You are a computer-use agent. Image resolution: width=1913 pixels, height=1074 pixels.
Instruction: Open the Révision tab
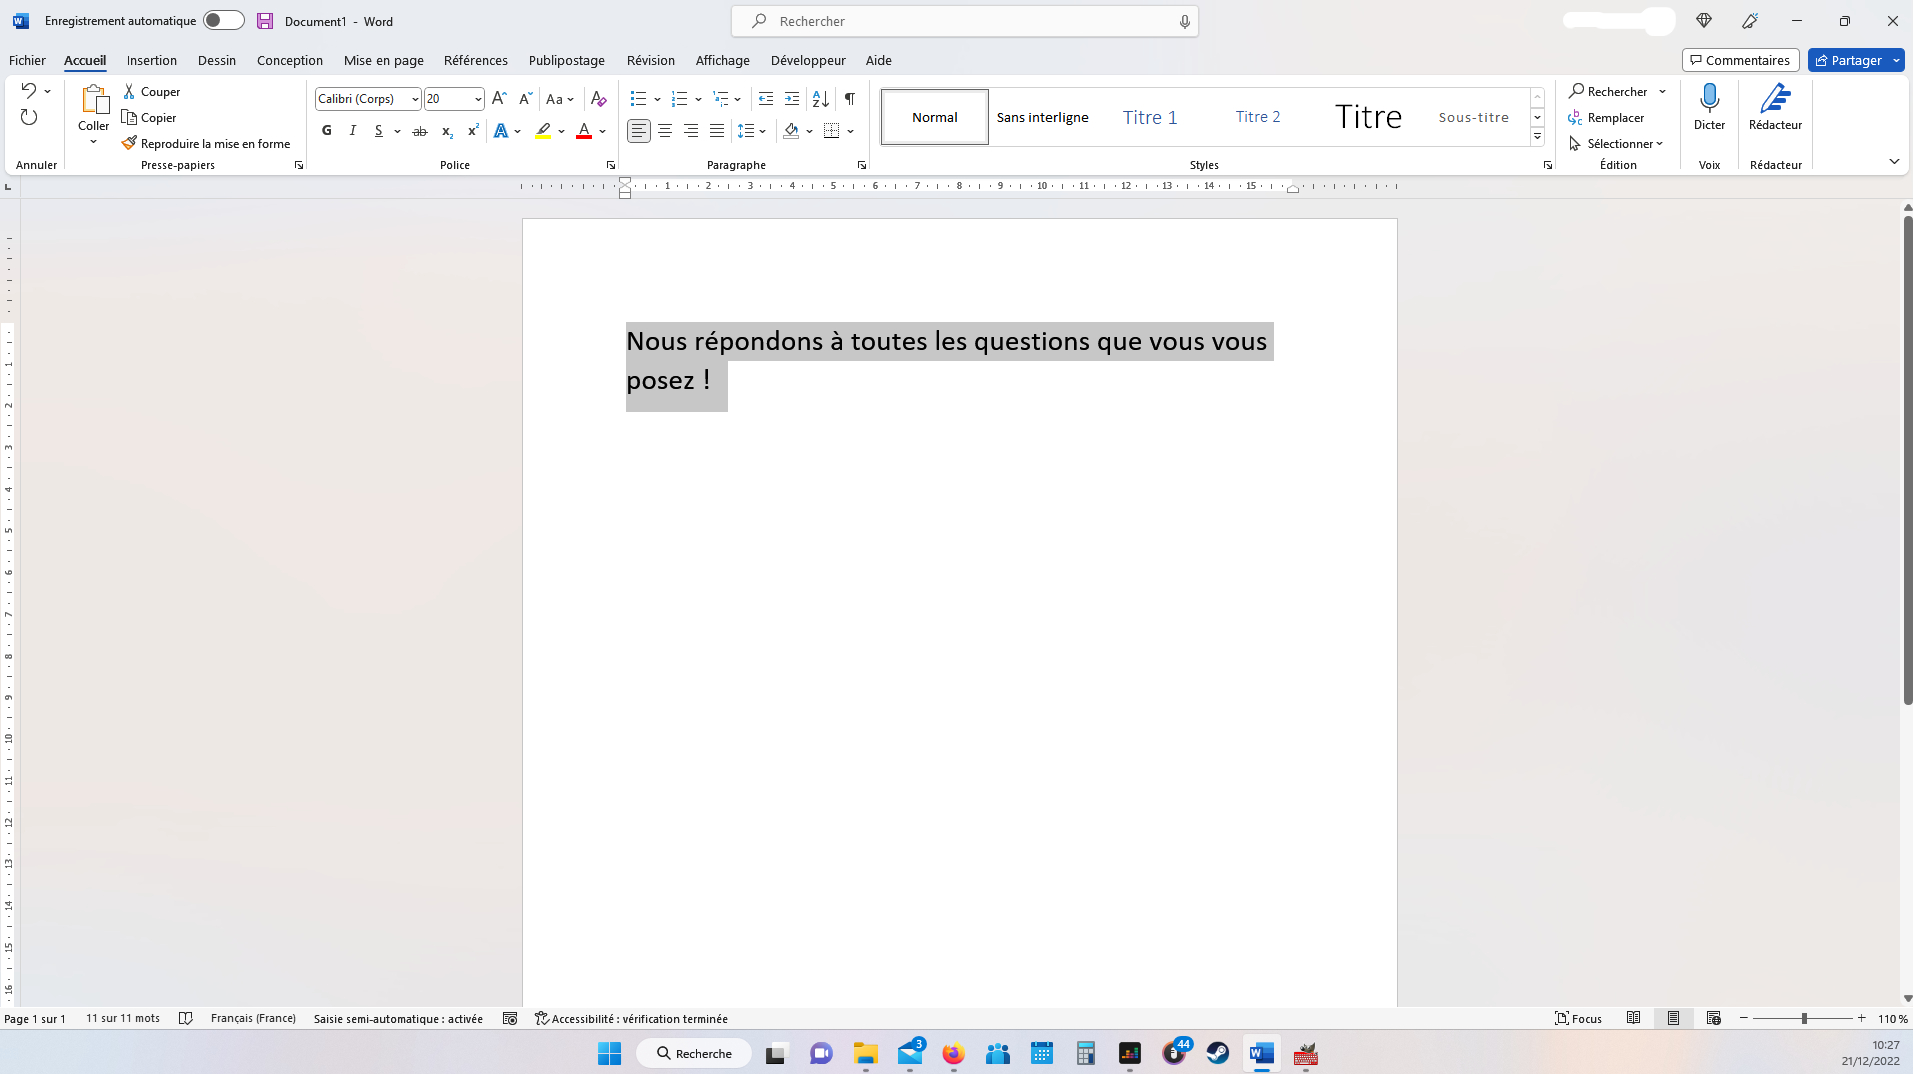coord(651,60)
